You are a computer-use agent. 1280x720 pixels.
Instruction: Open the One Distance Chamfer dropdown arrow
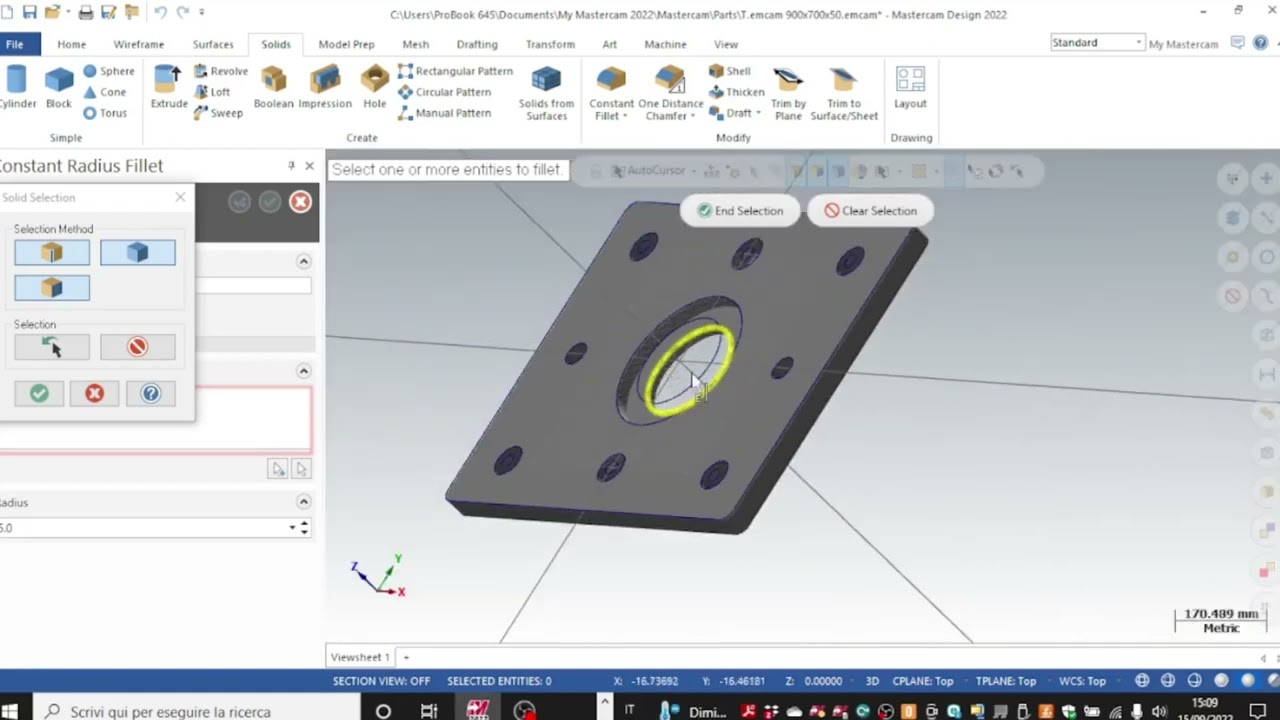pos(692,116)
